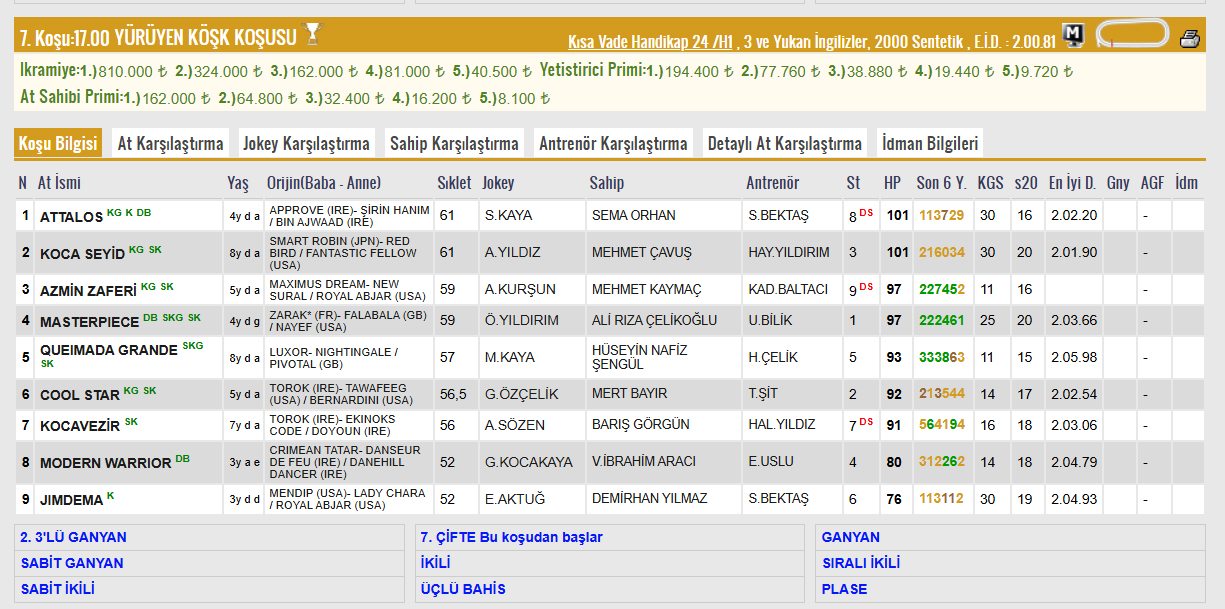Click the 3'LÜ GANYAN bet link
Screen dimensions: 1225x609
[73, 537]
